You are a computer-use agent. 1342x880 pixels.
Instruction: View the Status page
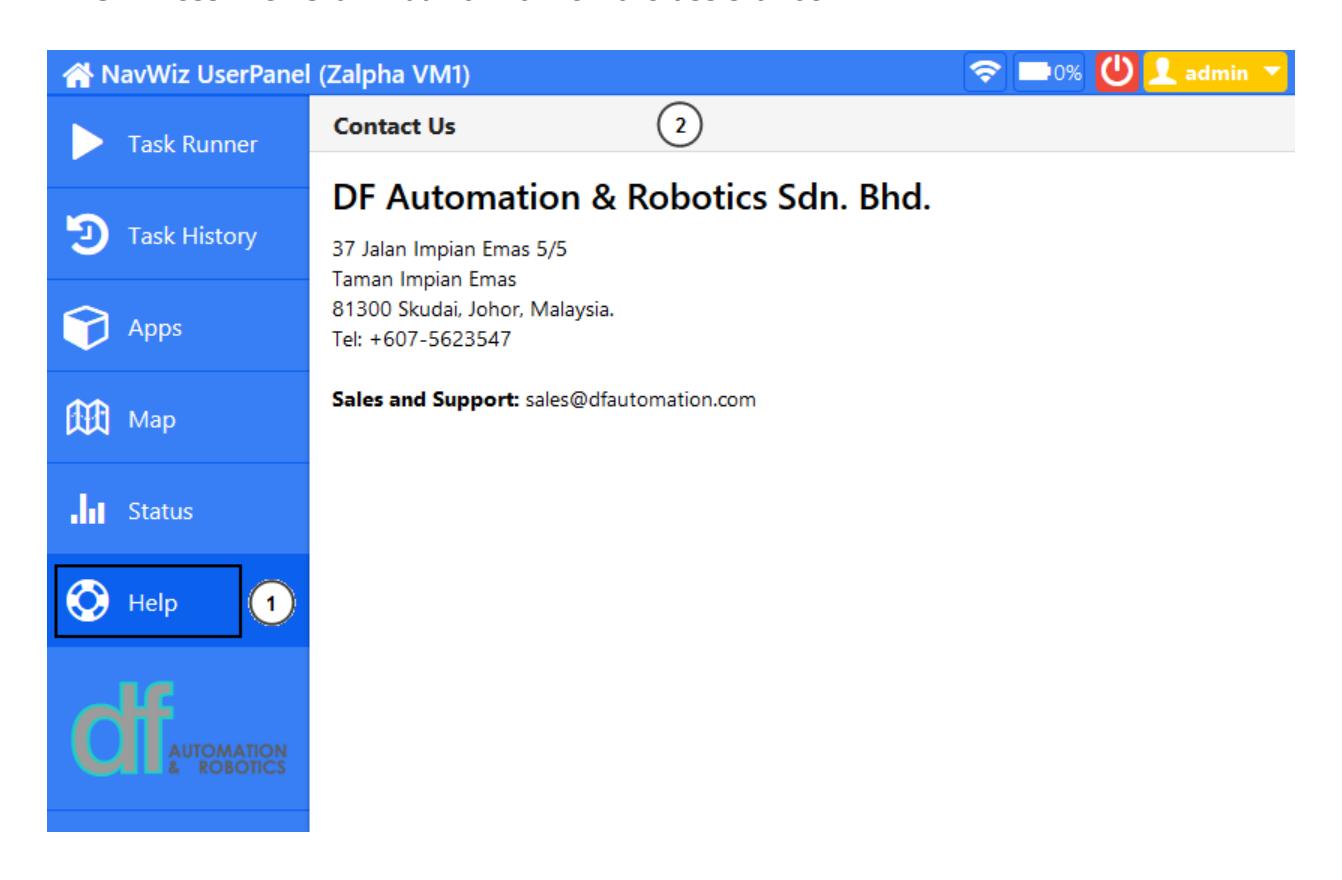[178, 509]
